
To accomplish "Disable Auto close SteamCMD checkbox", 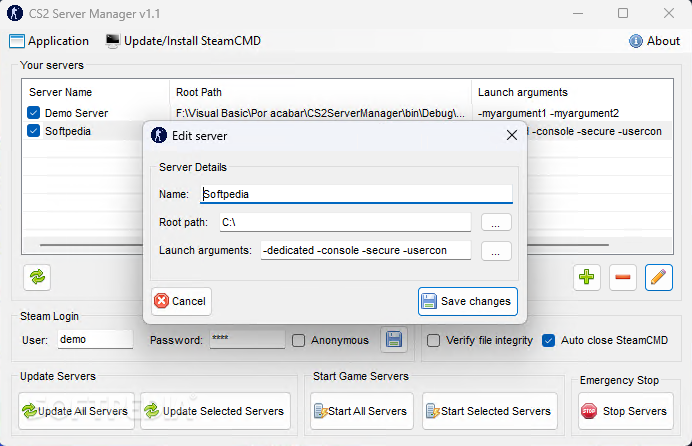I will pyautogui.click(x=549, y=341).
